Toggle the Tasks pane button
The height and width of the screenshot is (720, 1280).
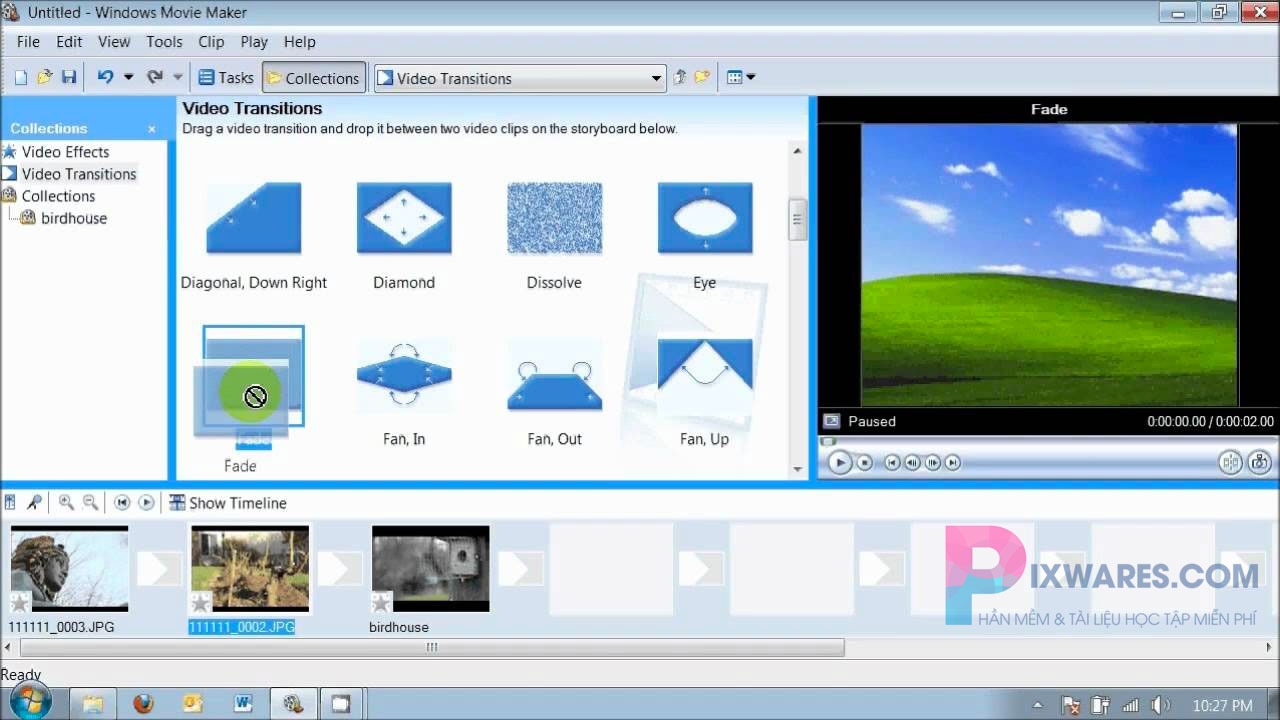pyautogui.click(x=226, y=77)
